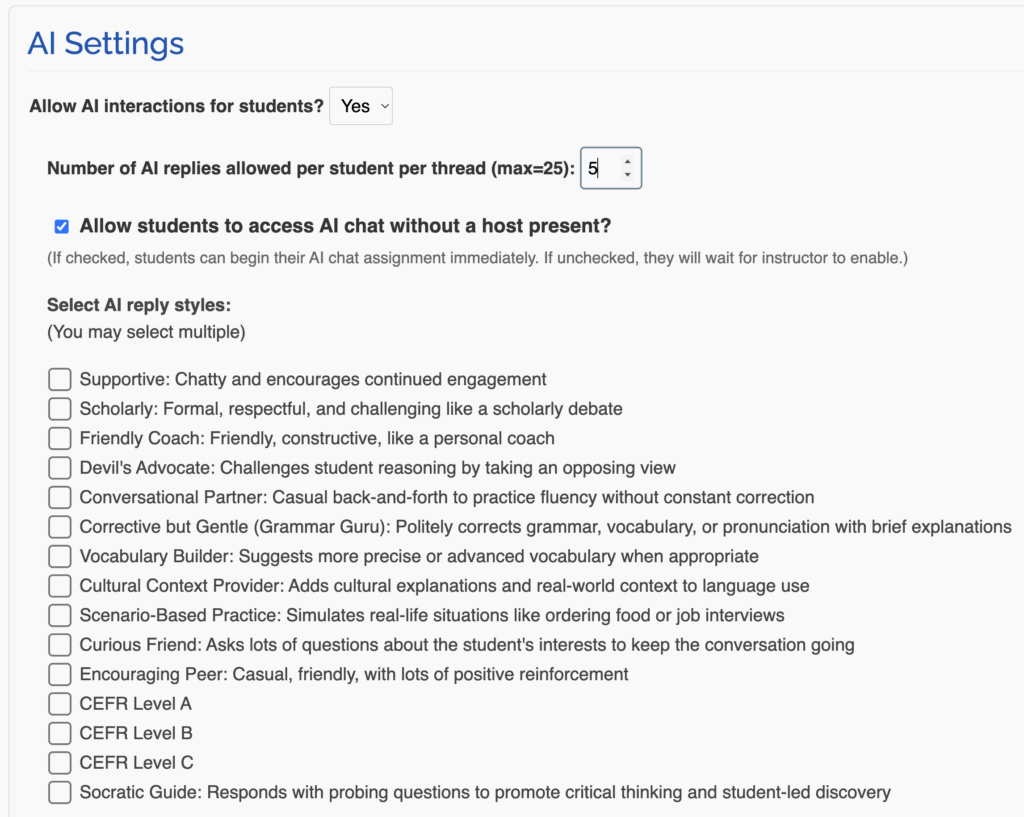Screen dimensions: 1024x817
Task: Enable the Curious Friend reply style
Action: 60,645
